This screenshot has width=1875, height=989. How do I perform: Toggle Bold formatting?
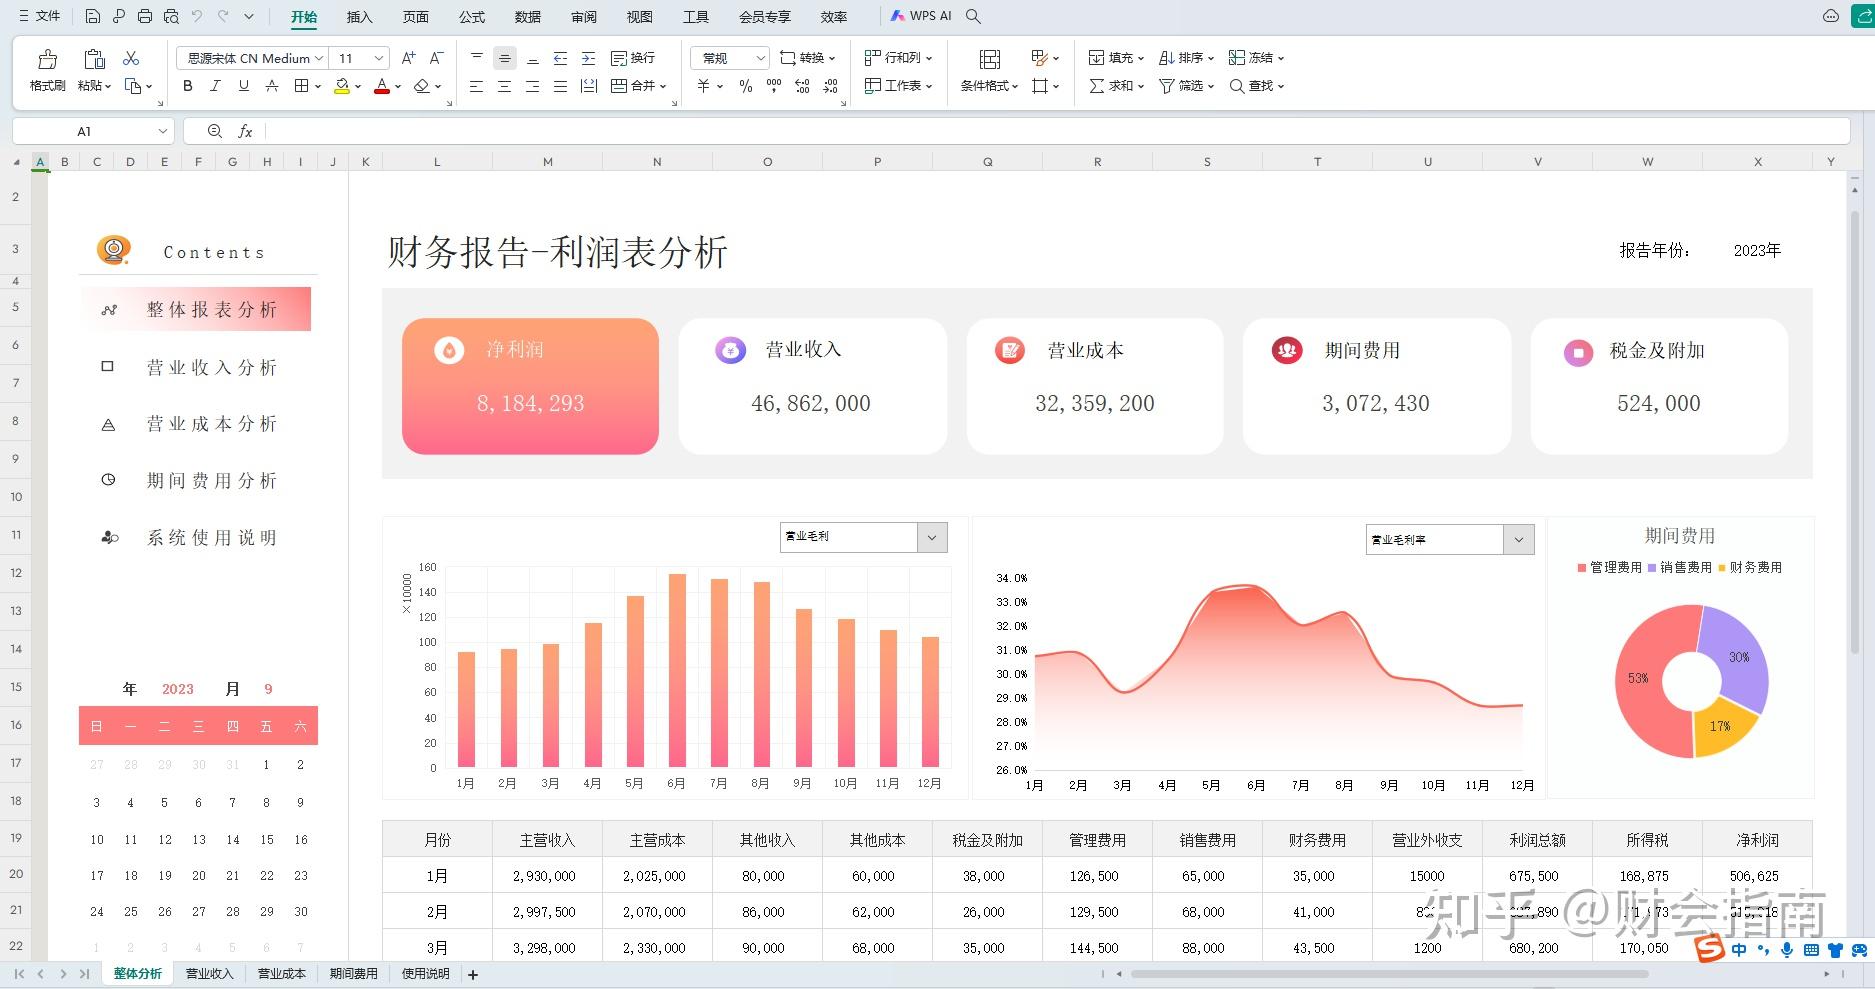pos(187,86)
